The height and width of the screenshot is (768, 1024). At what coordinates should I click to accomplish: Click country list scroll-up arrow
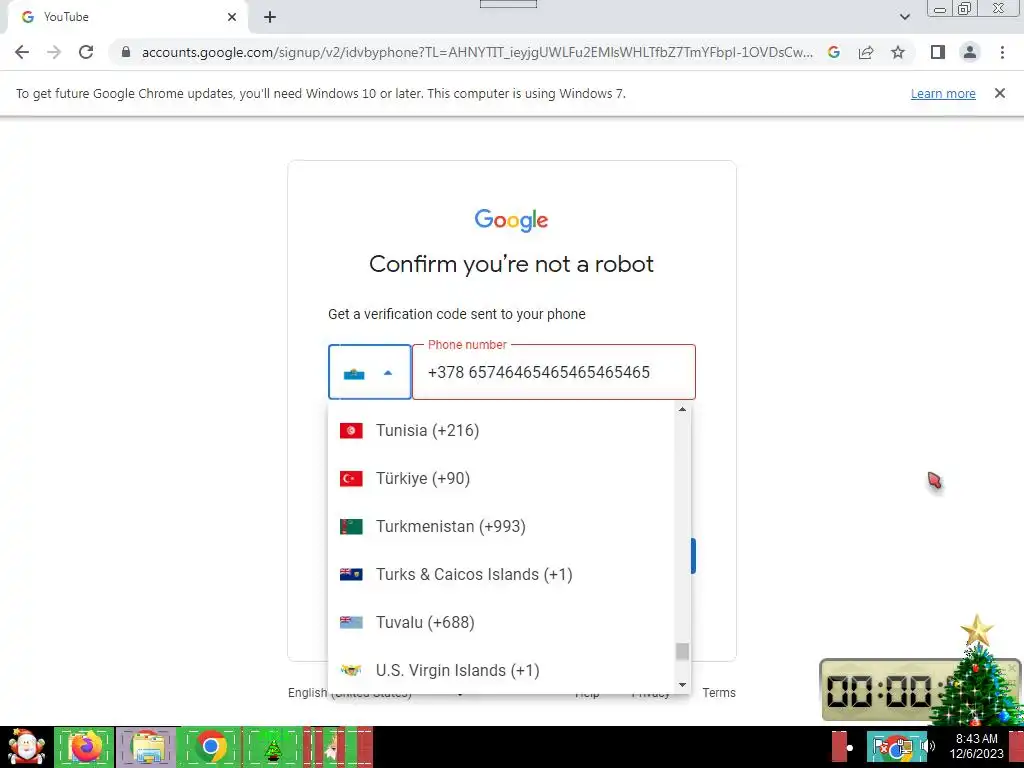click(x=682, y=409)
